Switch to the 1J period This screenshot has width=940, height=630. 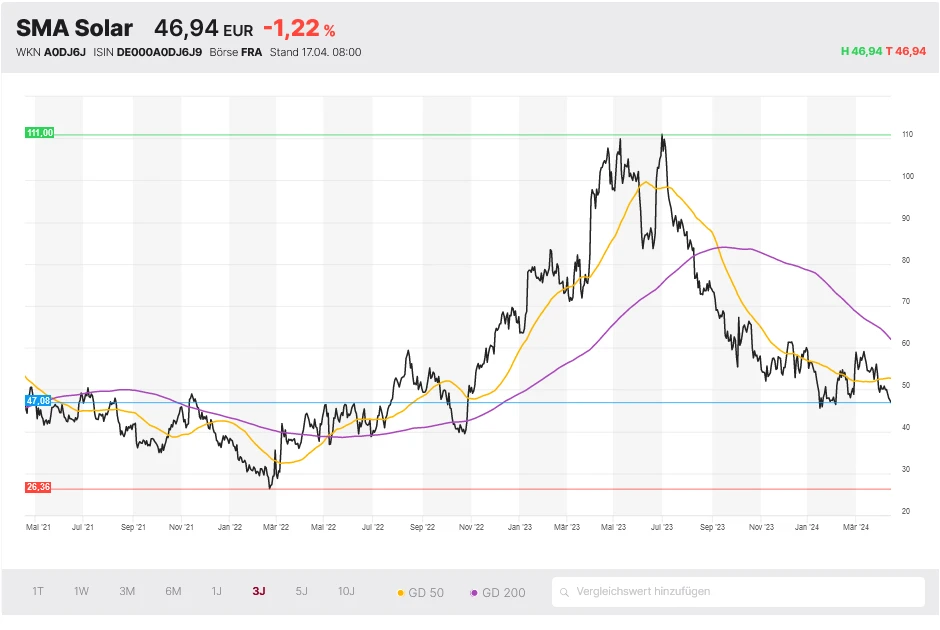pos(216,591)
